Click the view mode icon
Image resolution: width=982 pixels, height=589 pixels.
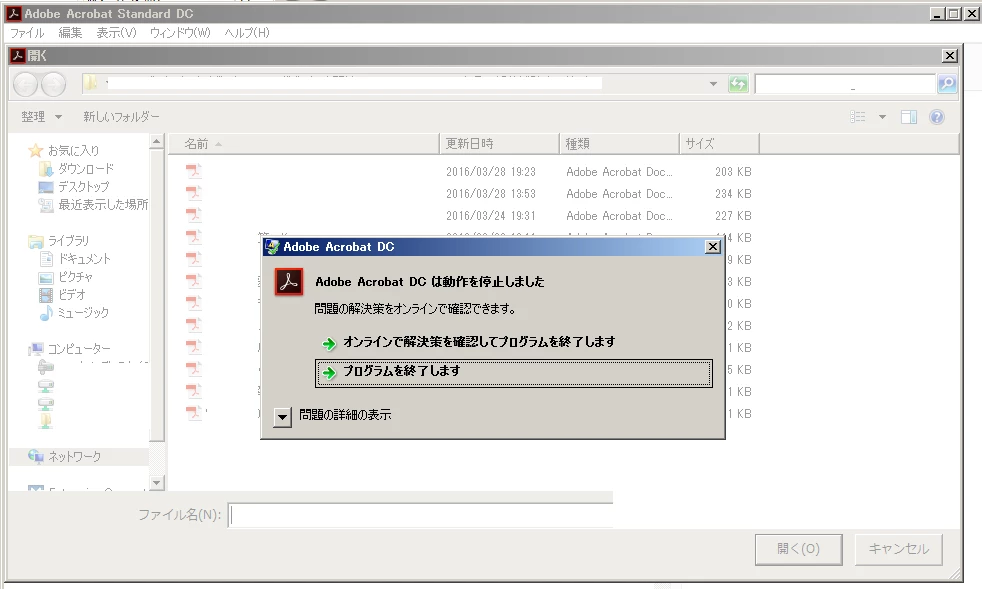[858, 117]
